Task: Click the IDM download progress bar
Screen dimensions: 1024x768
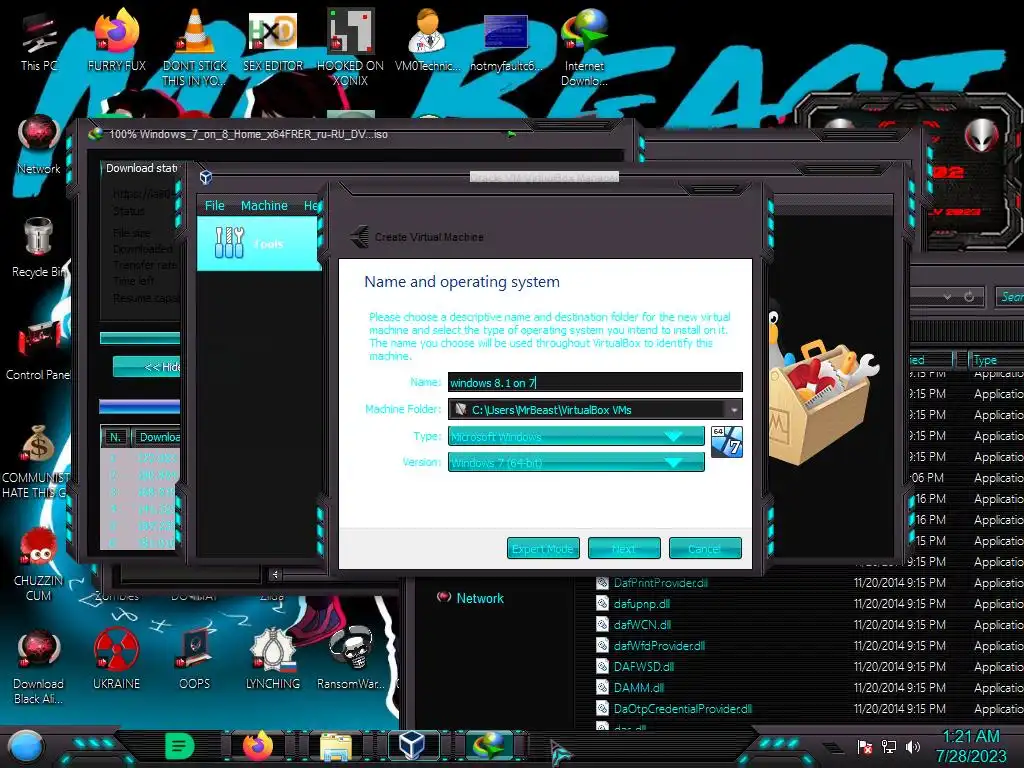Action: (140, 338)
